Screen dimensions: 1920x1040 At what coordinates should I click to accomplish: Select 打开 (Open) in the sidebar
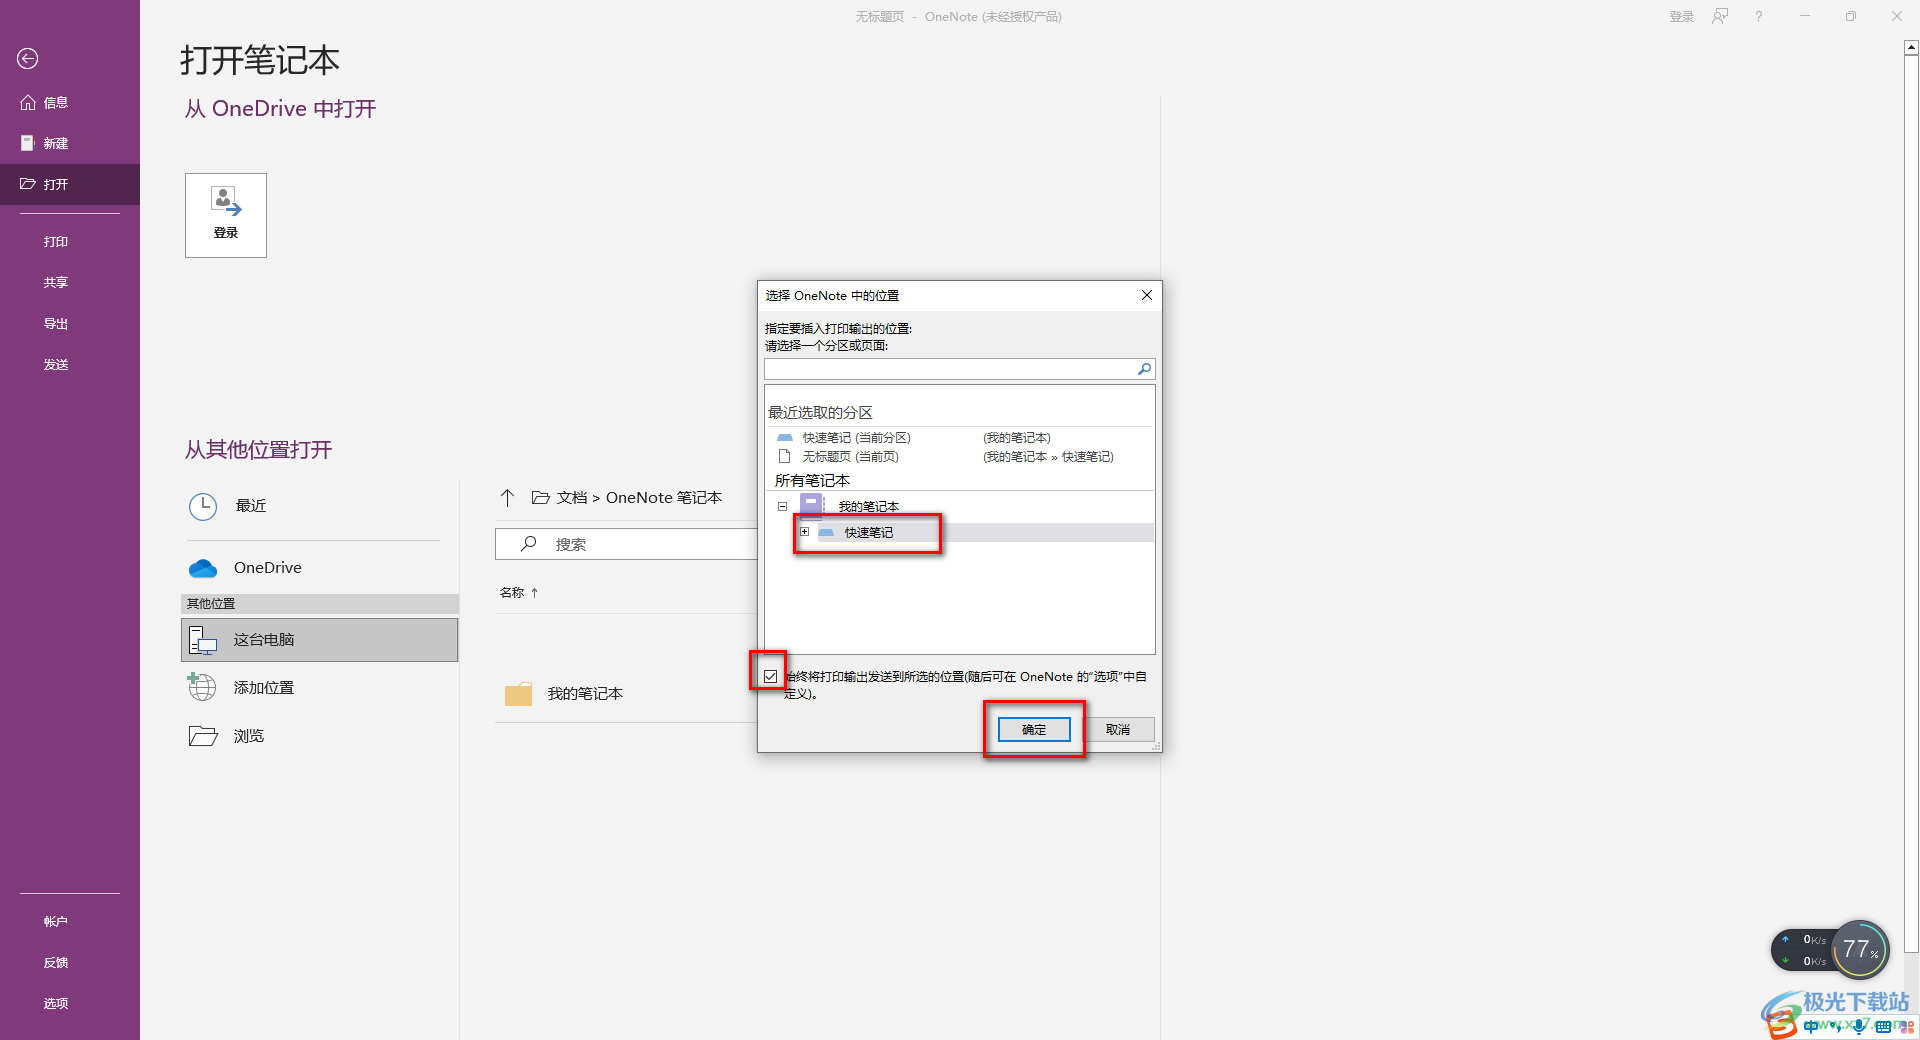(70, 184)
